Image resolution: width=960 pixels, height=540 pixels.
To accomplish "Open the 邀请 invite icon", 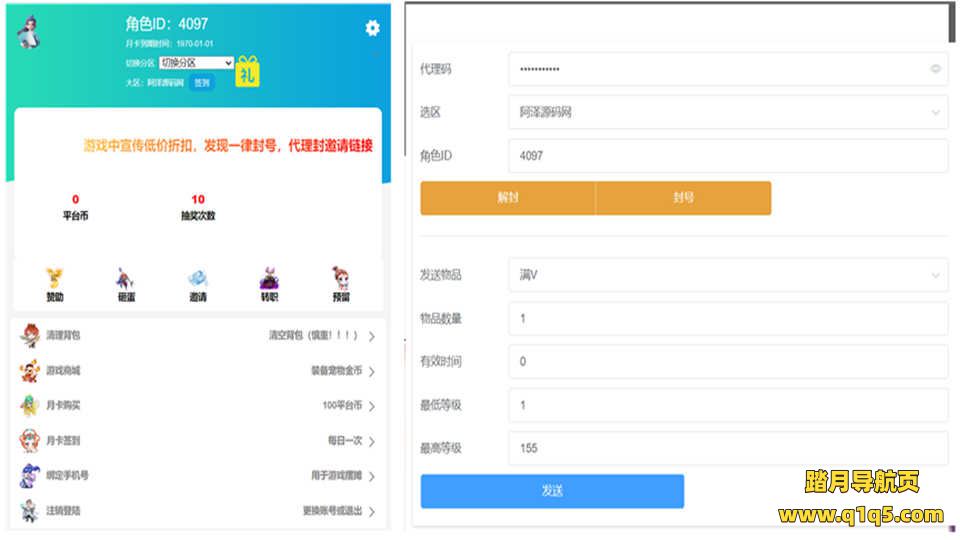I will coord(198,284).
